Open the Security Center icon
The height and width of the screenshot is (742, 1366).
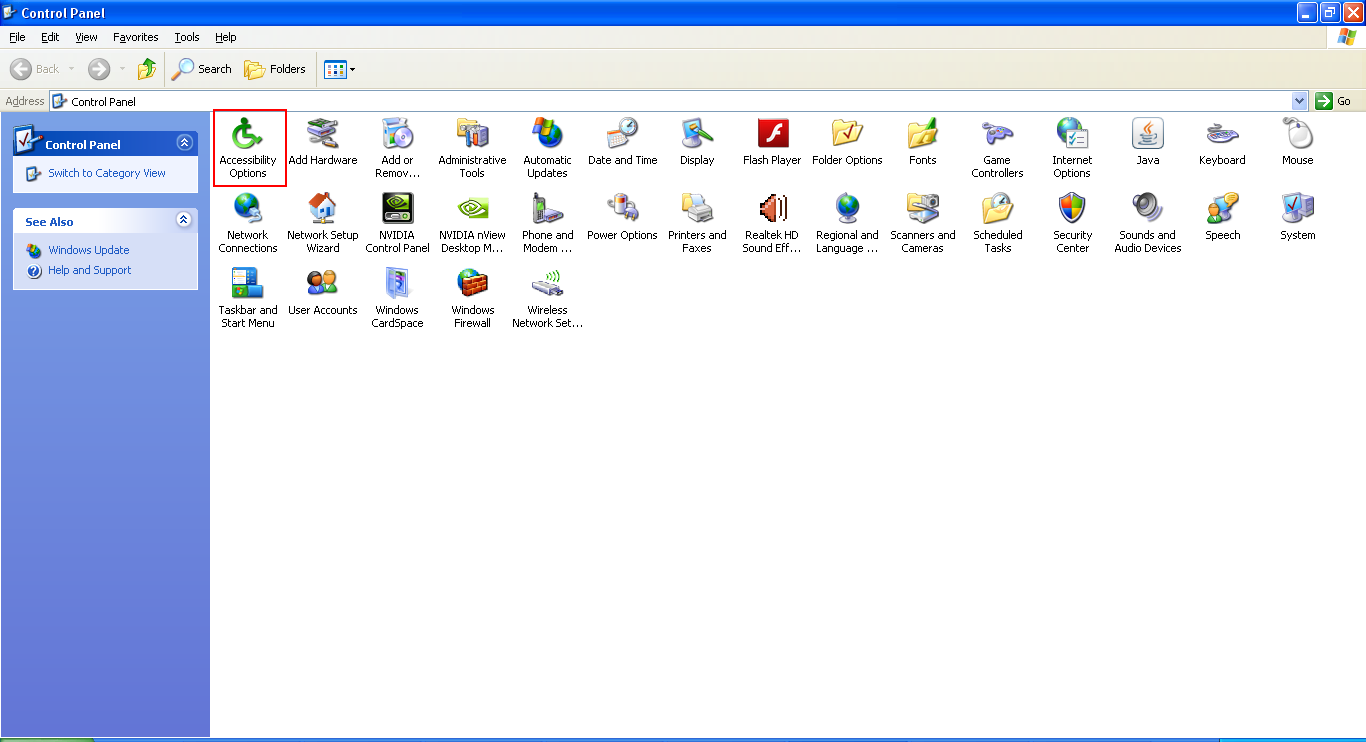[1072, 223]
